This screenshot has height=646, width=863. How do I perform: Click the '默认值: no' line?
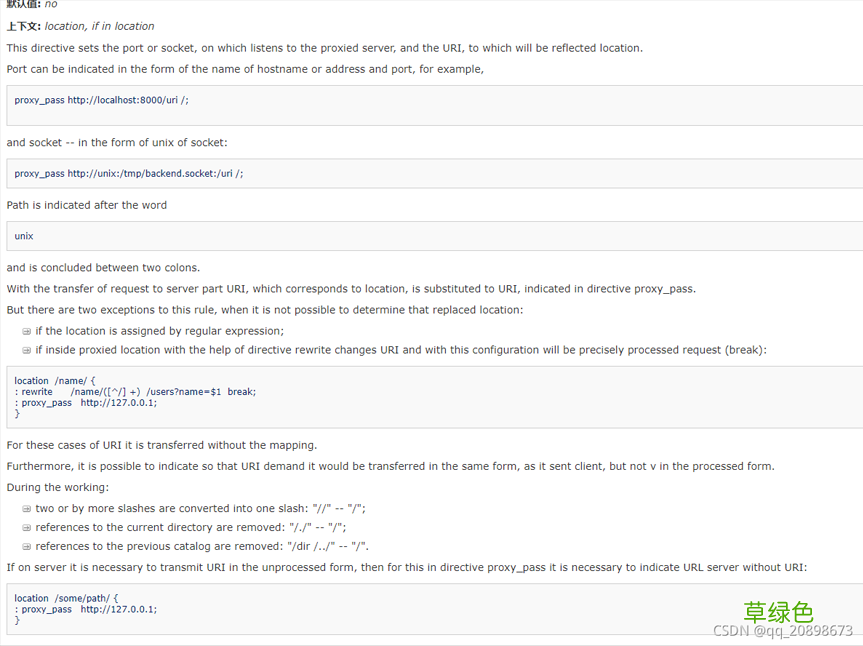pyautogui.click(x=32, y=4)
